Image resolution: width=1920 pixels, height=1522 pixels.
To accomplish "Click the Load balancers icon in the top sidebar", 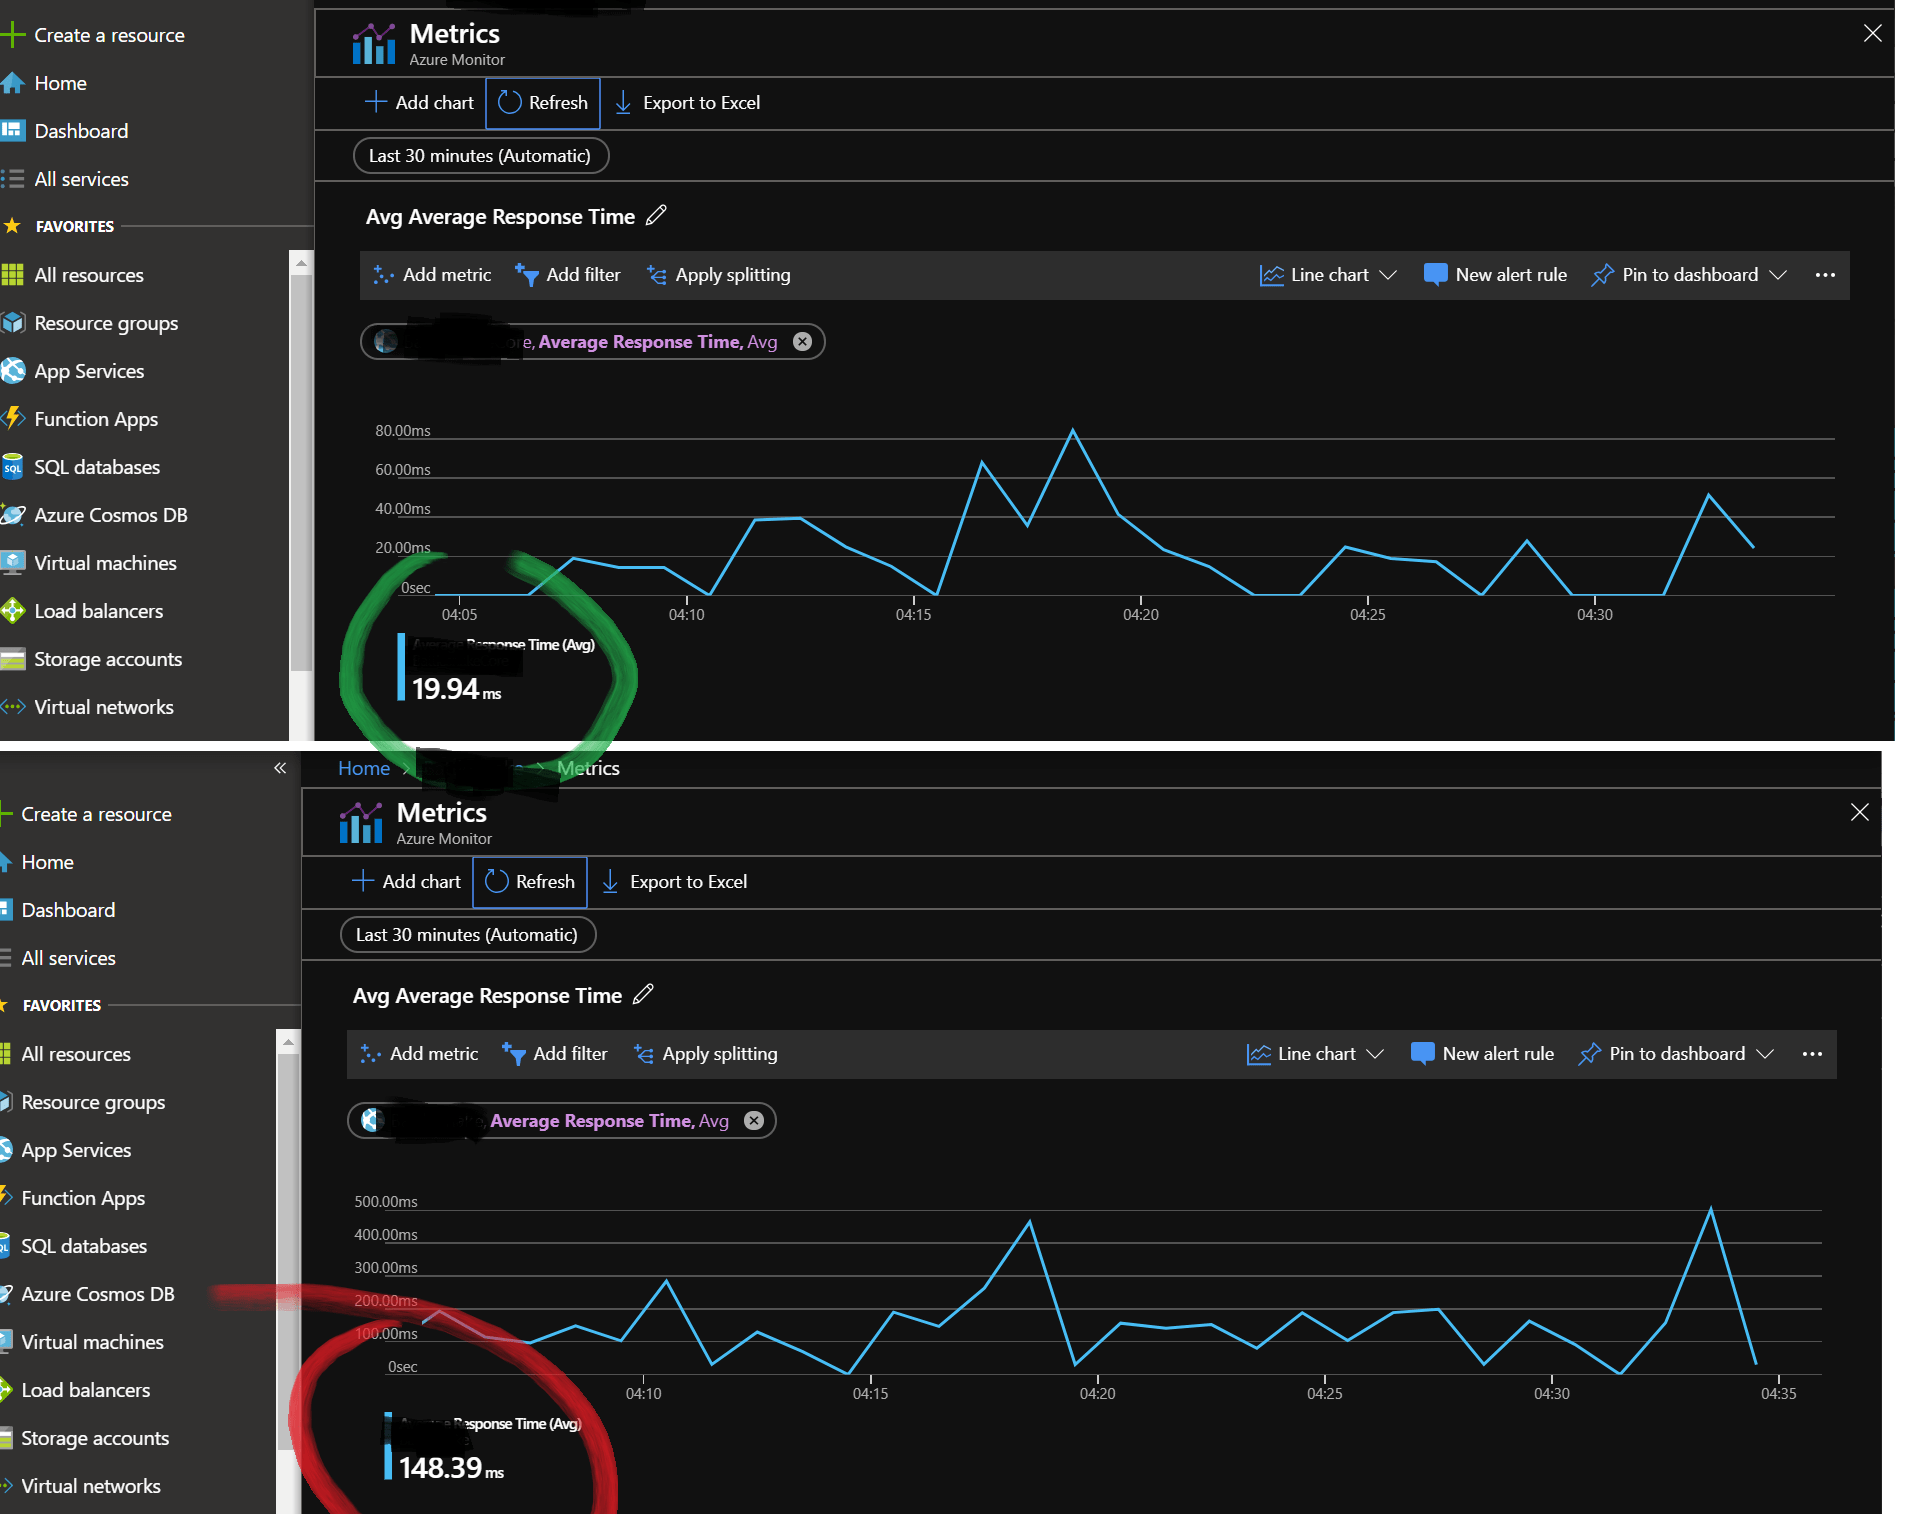I will 13,611.
